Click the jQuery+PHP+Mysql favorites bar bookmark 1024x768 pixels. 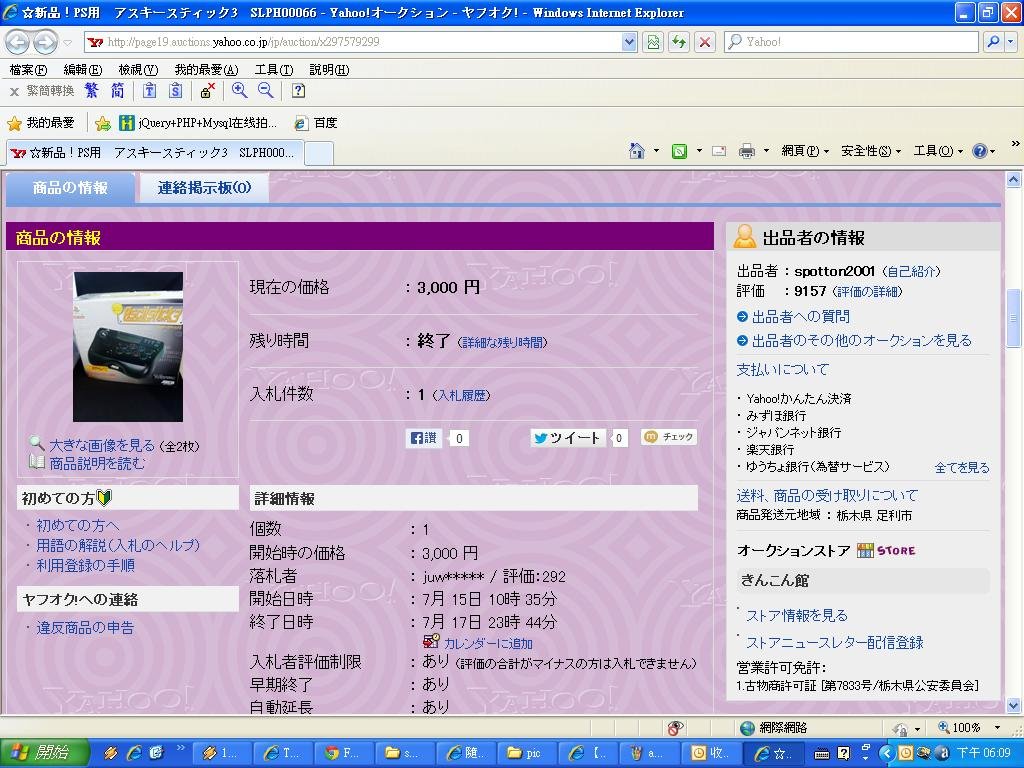(199, 123)
